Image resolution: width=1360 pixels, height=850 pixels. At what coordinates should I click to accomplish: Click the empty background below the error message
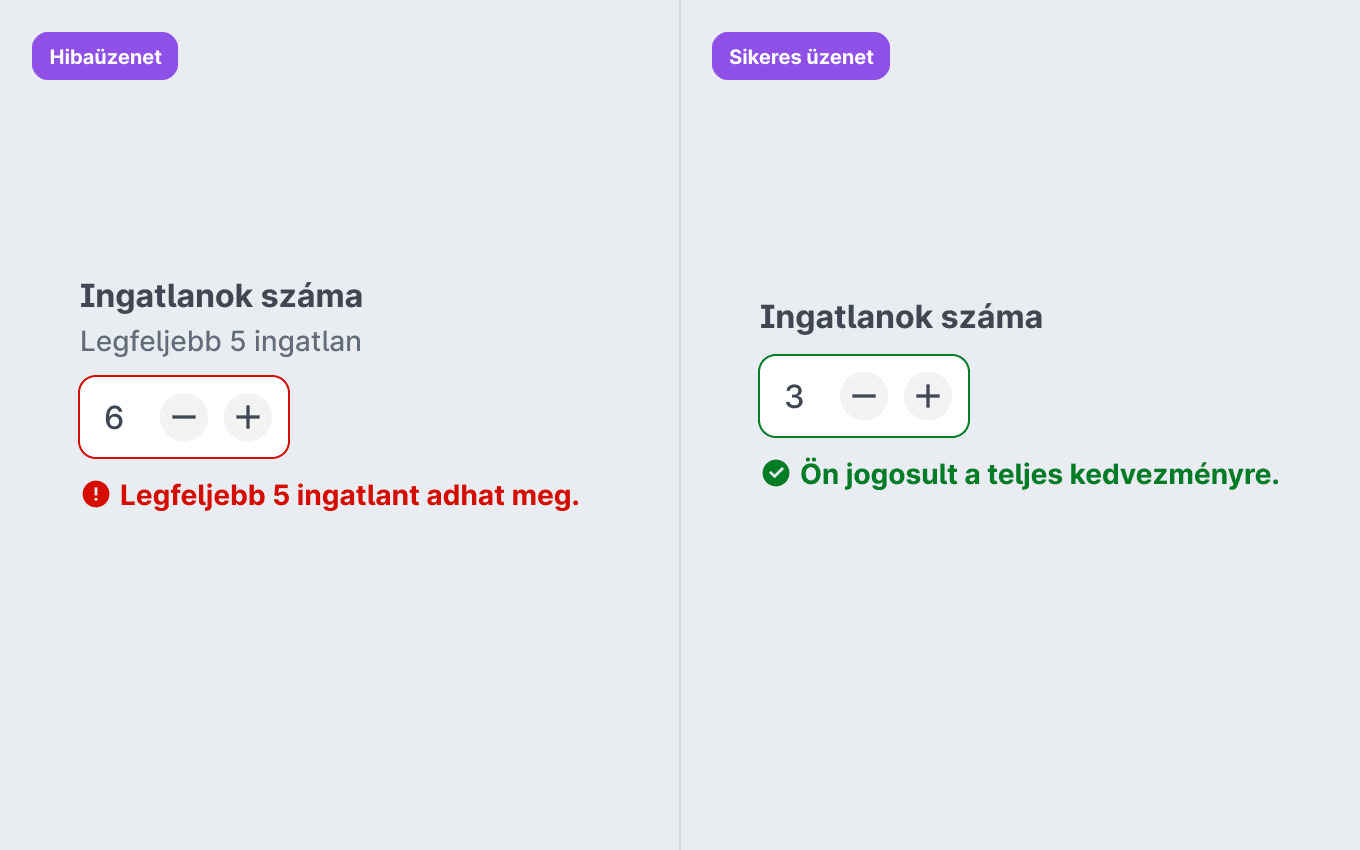tap(340, 680)
